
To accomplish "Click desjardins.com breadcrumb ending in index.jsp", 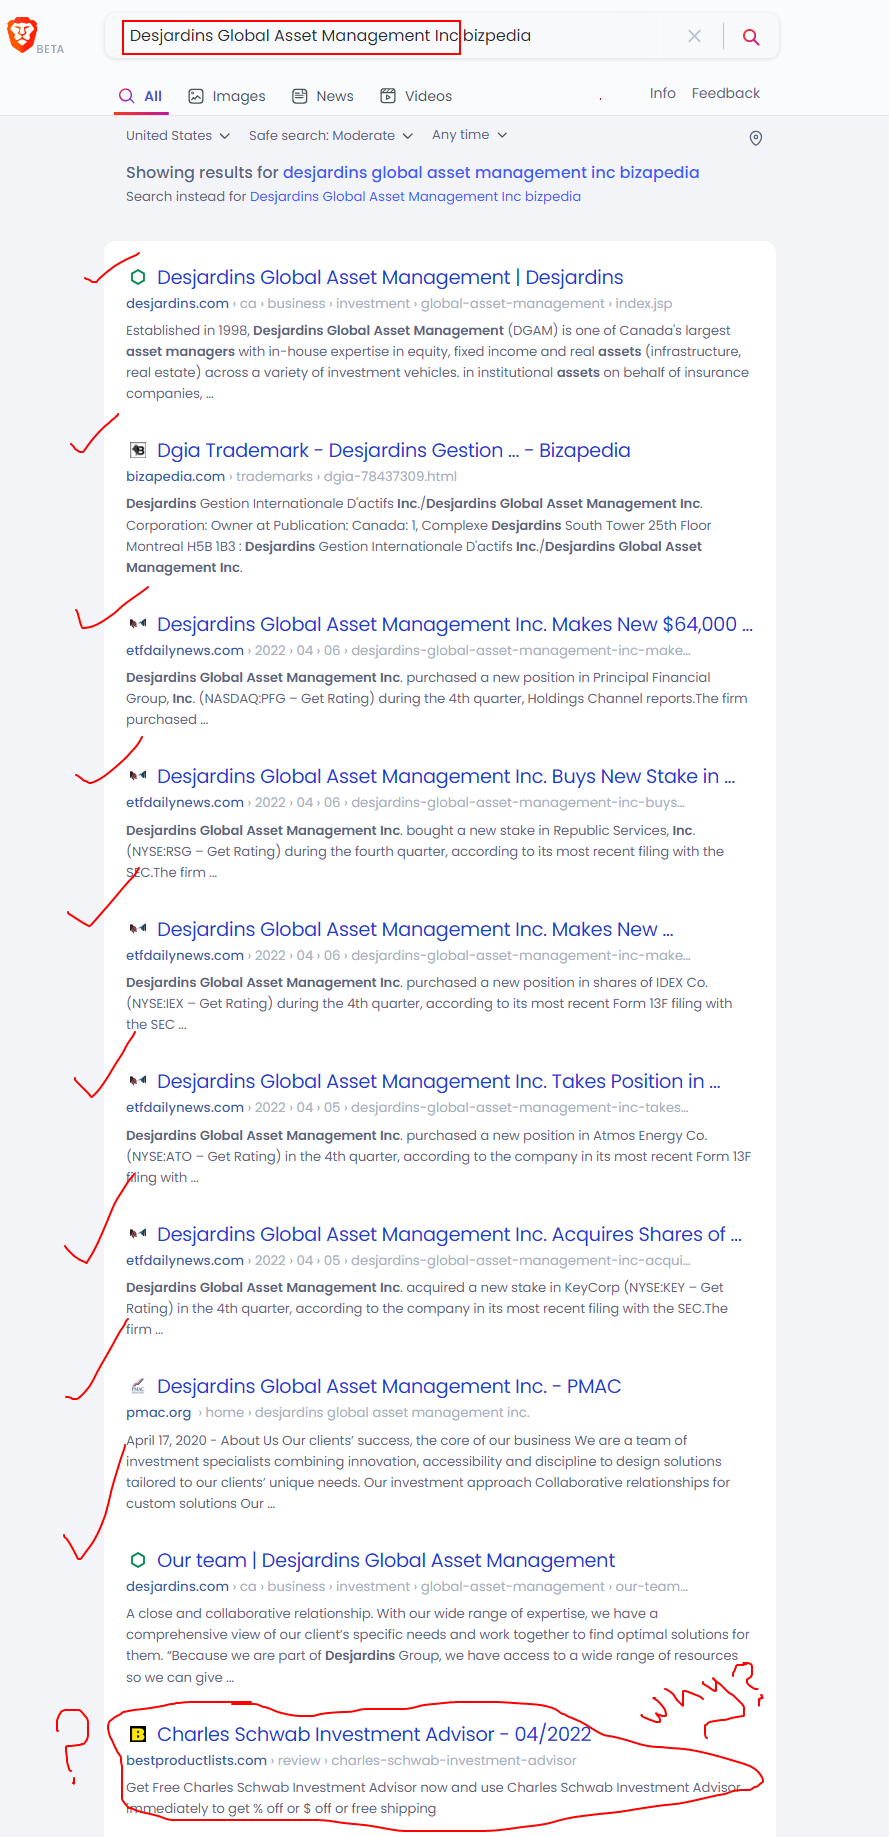I will pyautogui.click(x=399, y=304).
